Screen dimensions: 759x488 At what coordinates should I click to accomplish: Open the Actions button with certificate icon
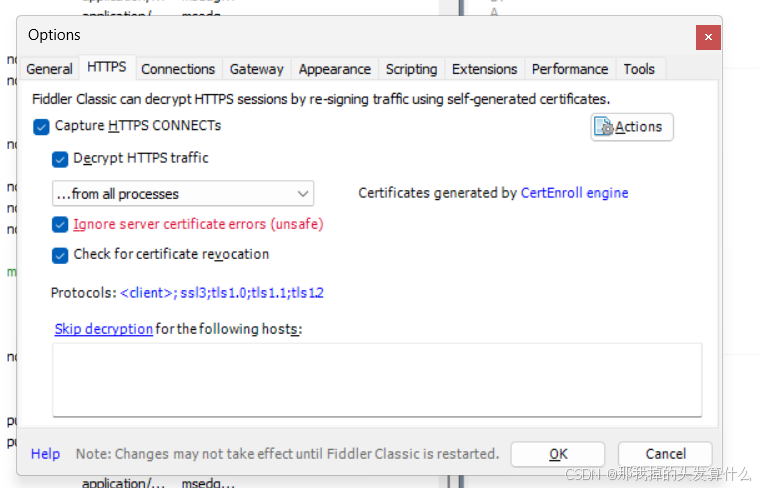tap(632, 127)
